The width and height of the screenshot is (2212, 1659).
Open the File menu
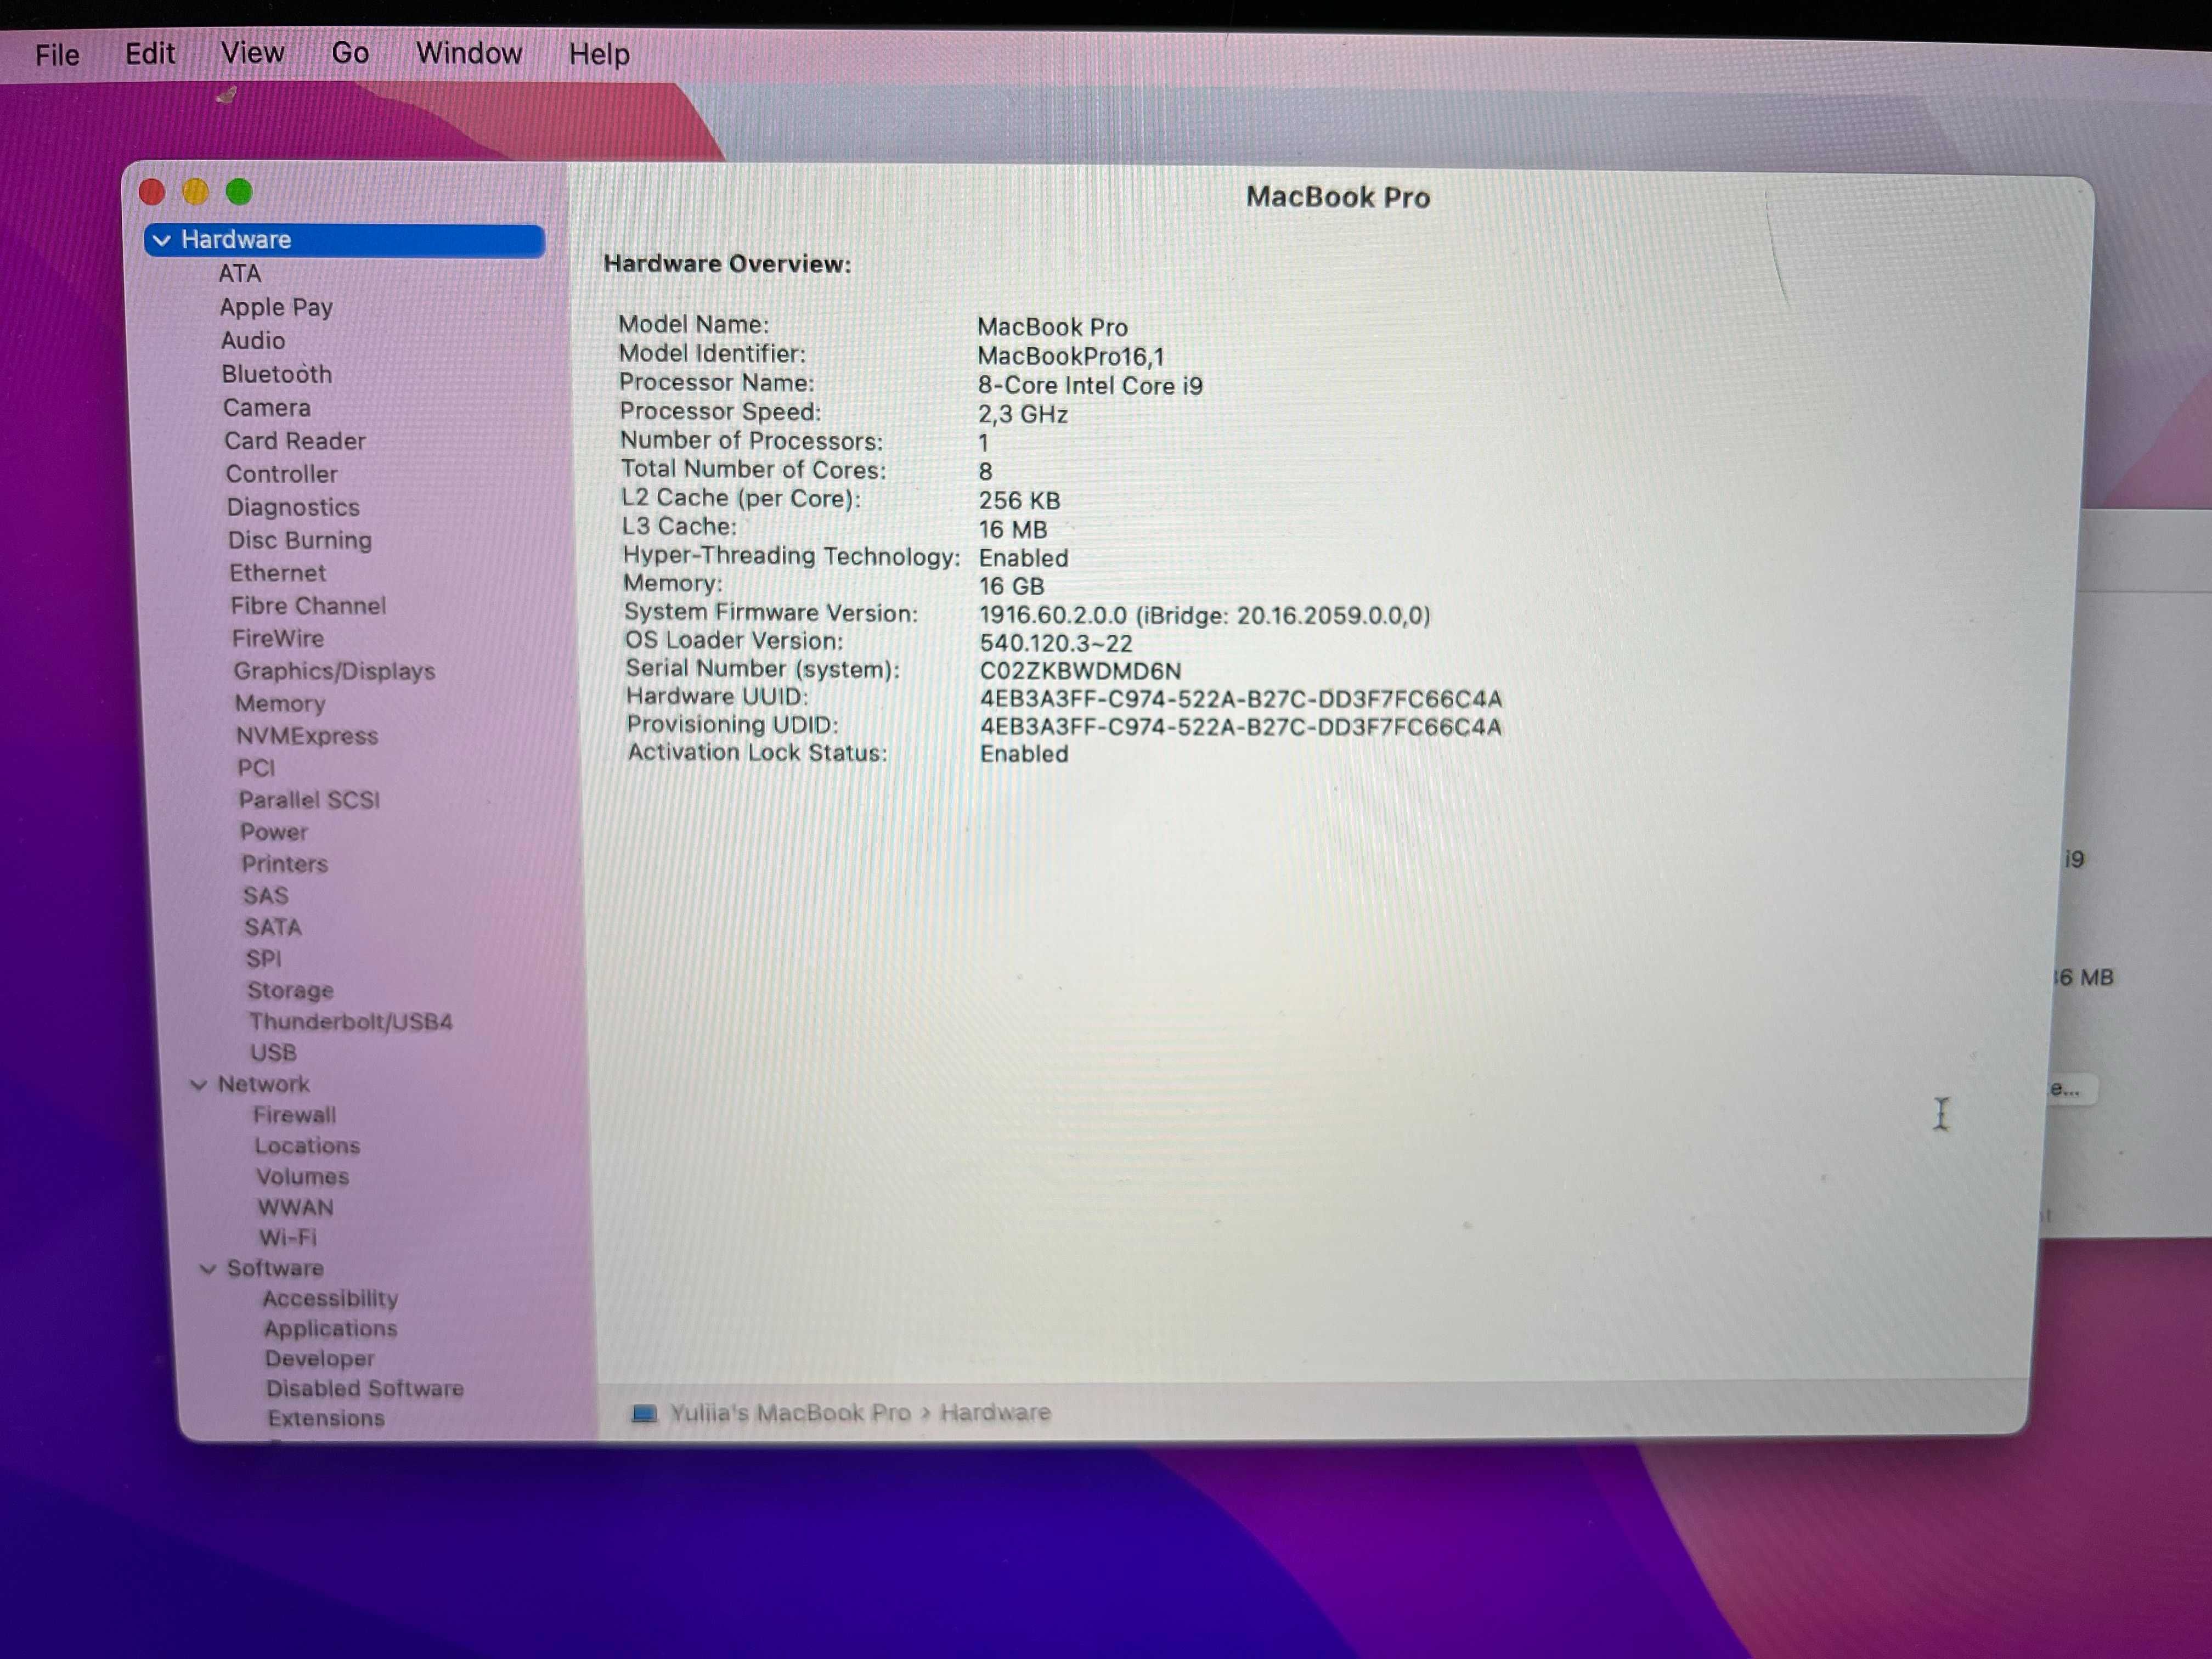[57, 54]
